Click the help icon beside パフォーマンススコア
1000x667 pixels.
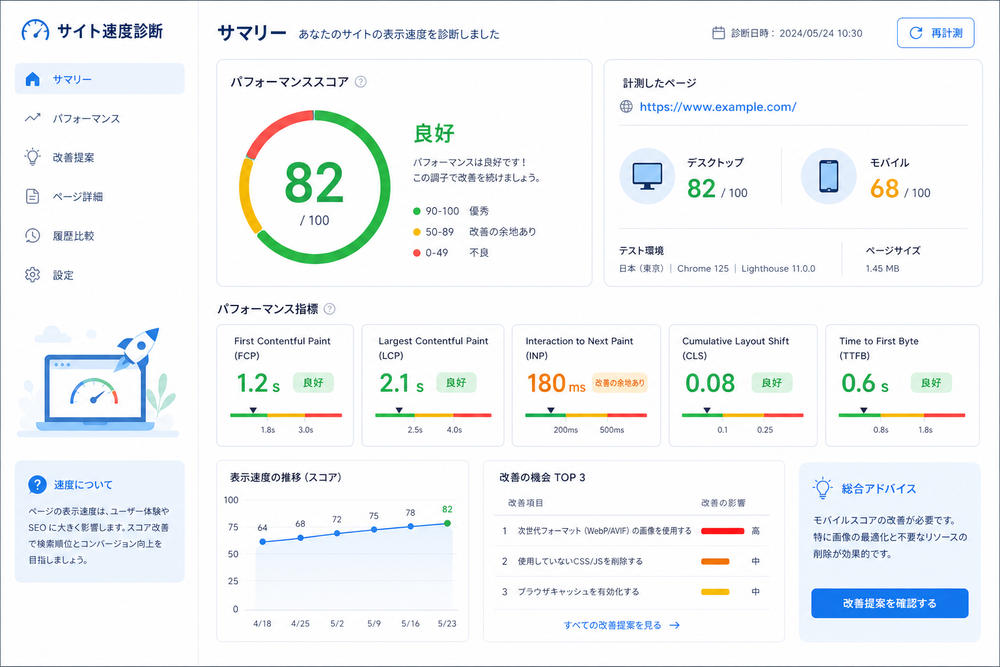click(360, 82)
